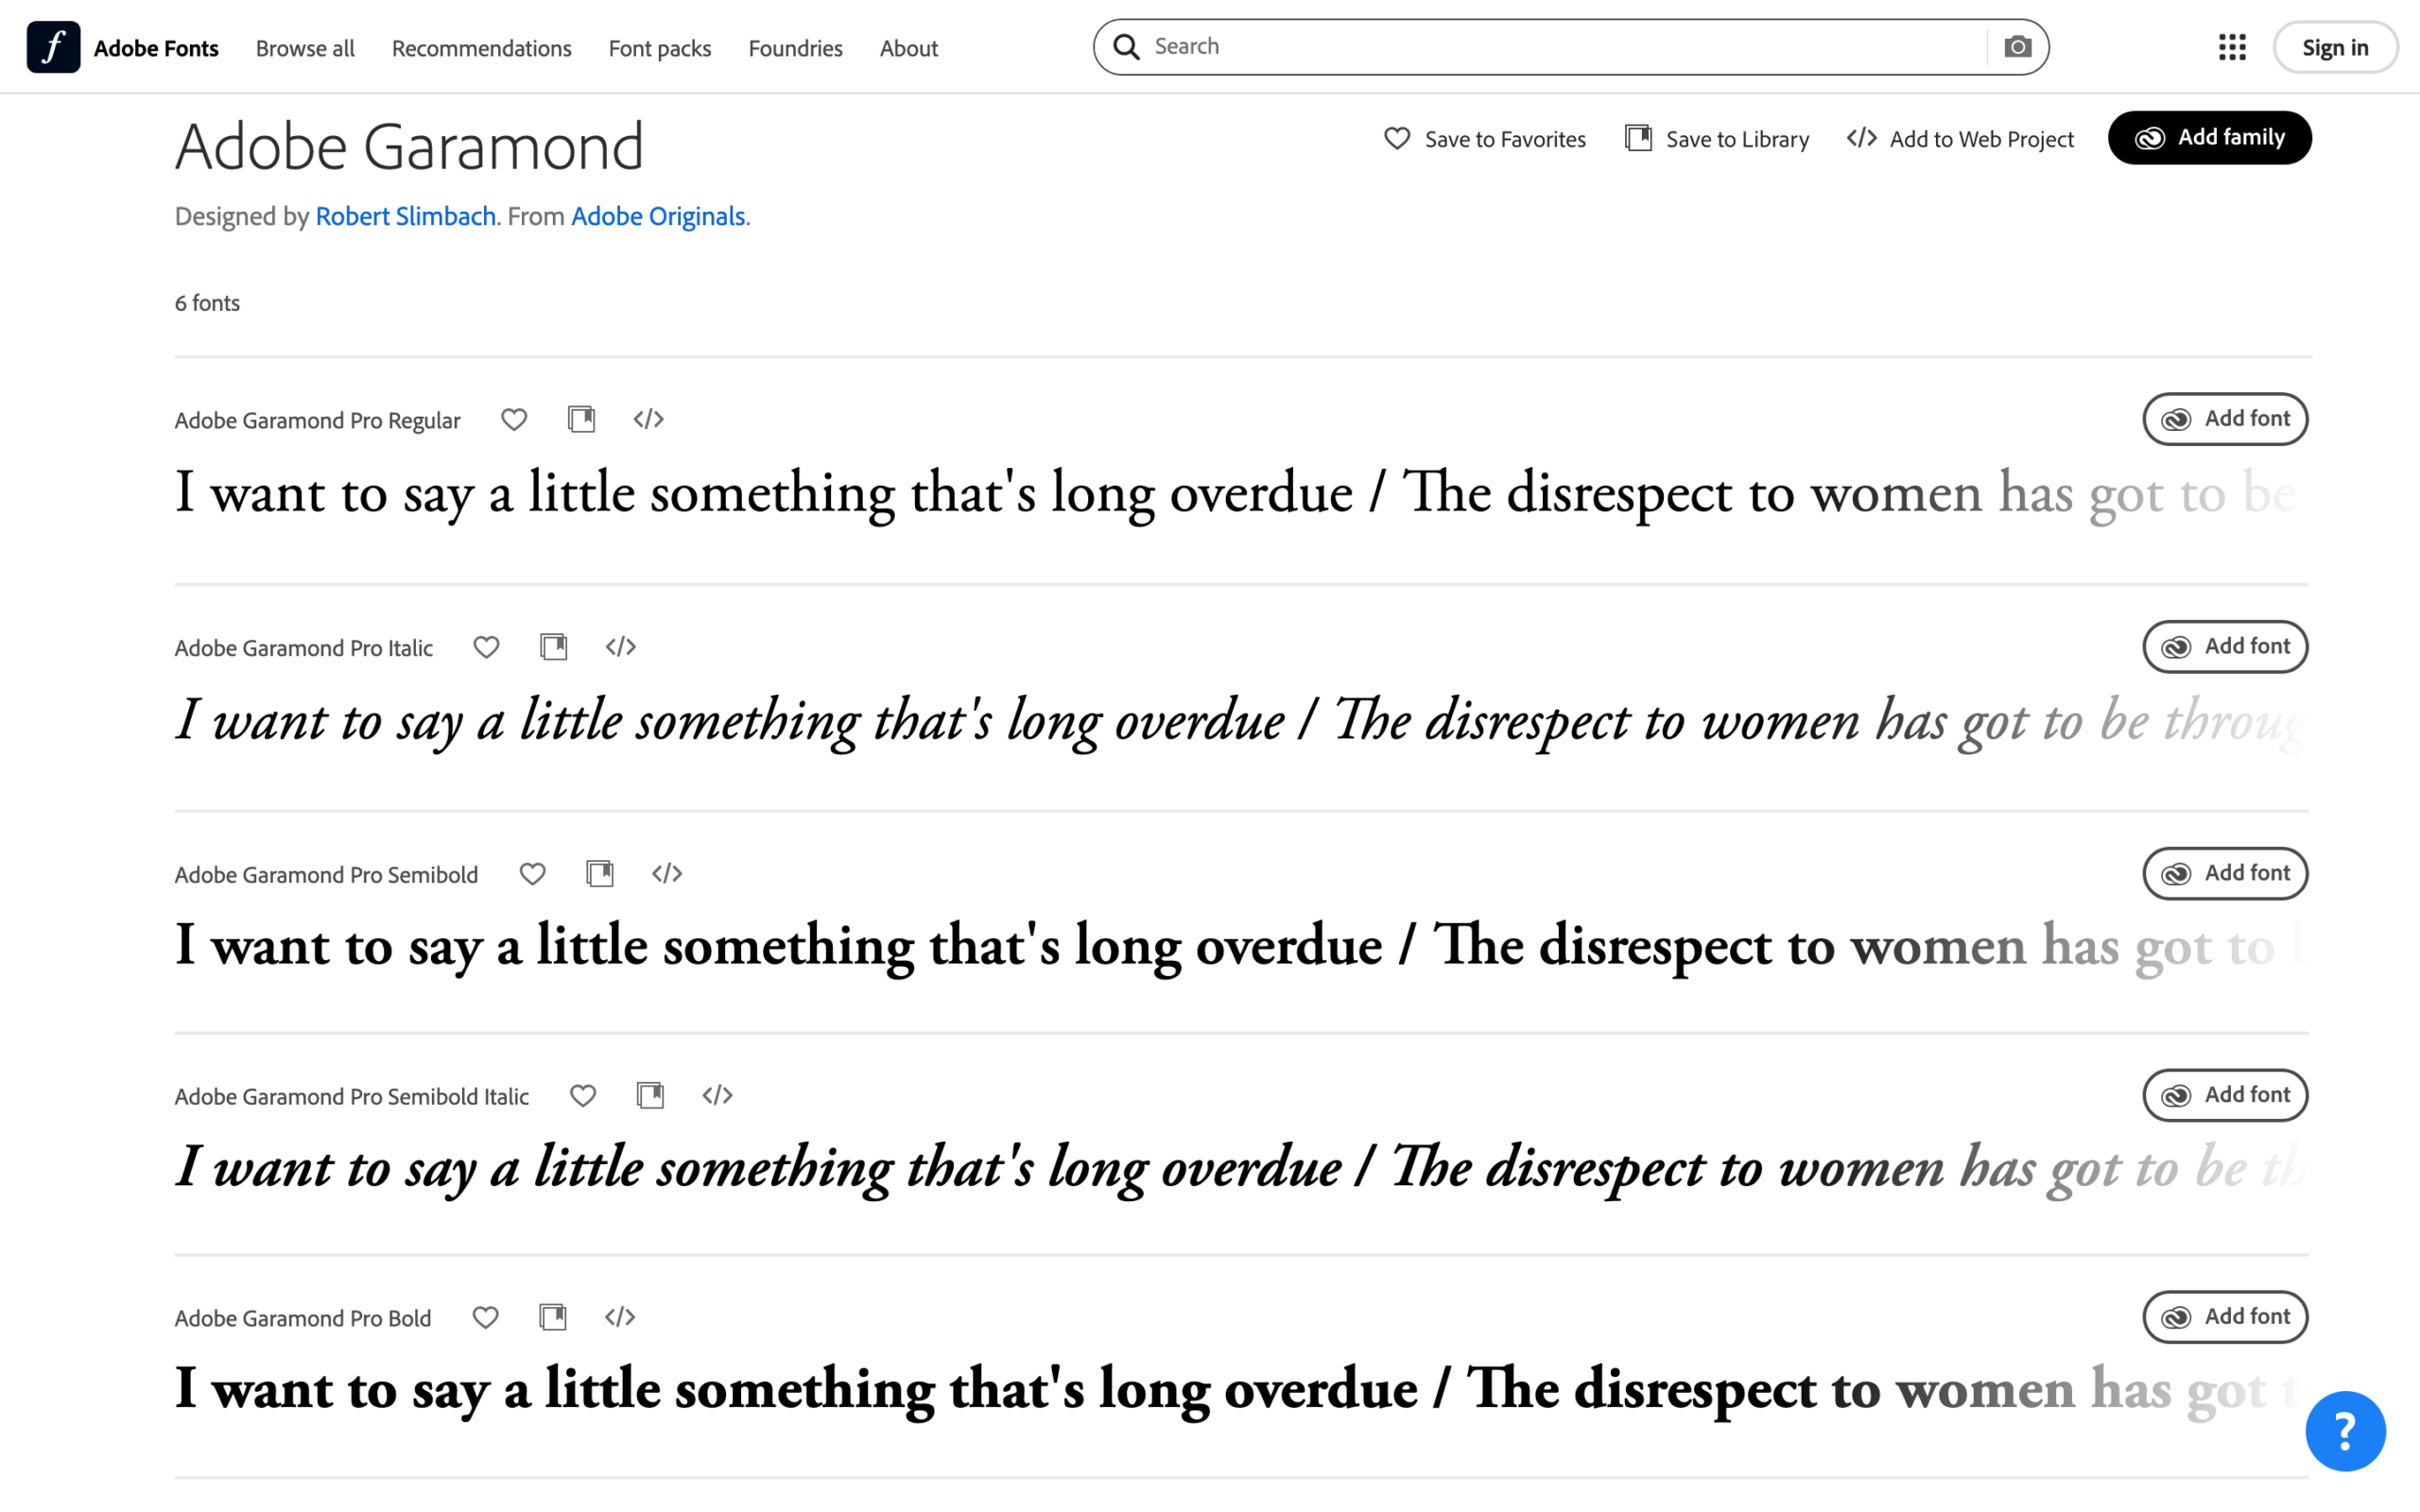This screenshot has height=1512, width=2420.
Task: Click the '6 fonts' count text
Action: [x=207, y=303]
